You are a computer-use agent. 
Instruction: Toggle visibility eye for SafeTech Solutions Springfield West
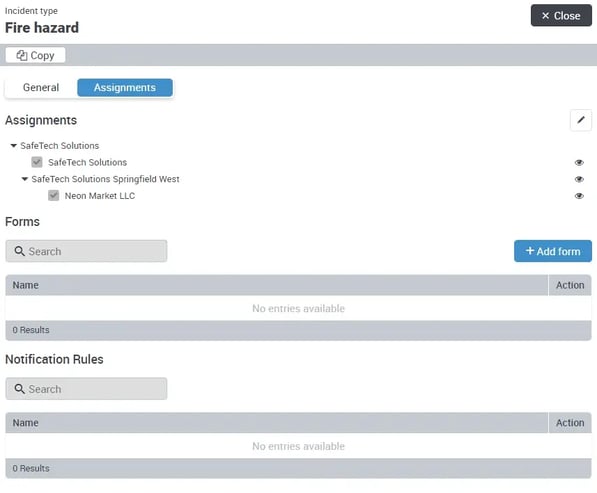coord(579,179)
